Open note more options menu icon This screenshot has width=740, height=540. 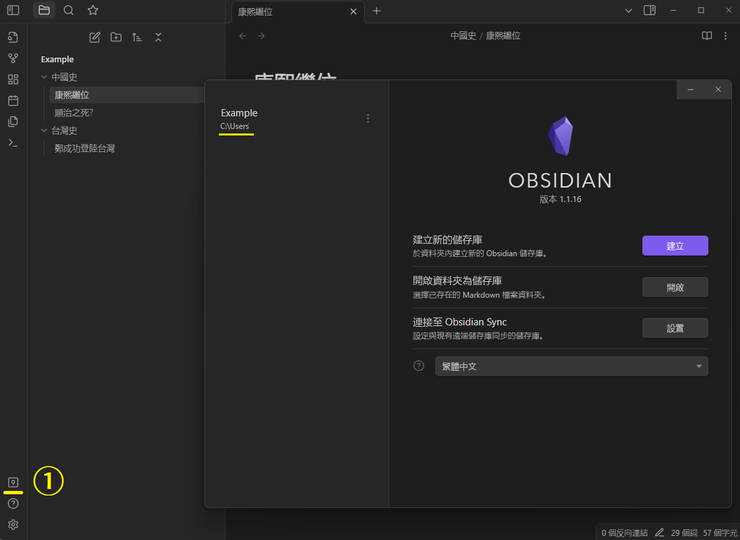(x=725, y=36)
